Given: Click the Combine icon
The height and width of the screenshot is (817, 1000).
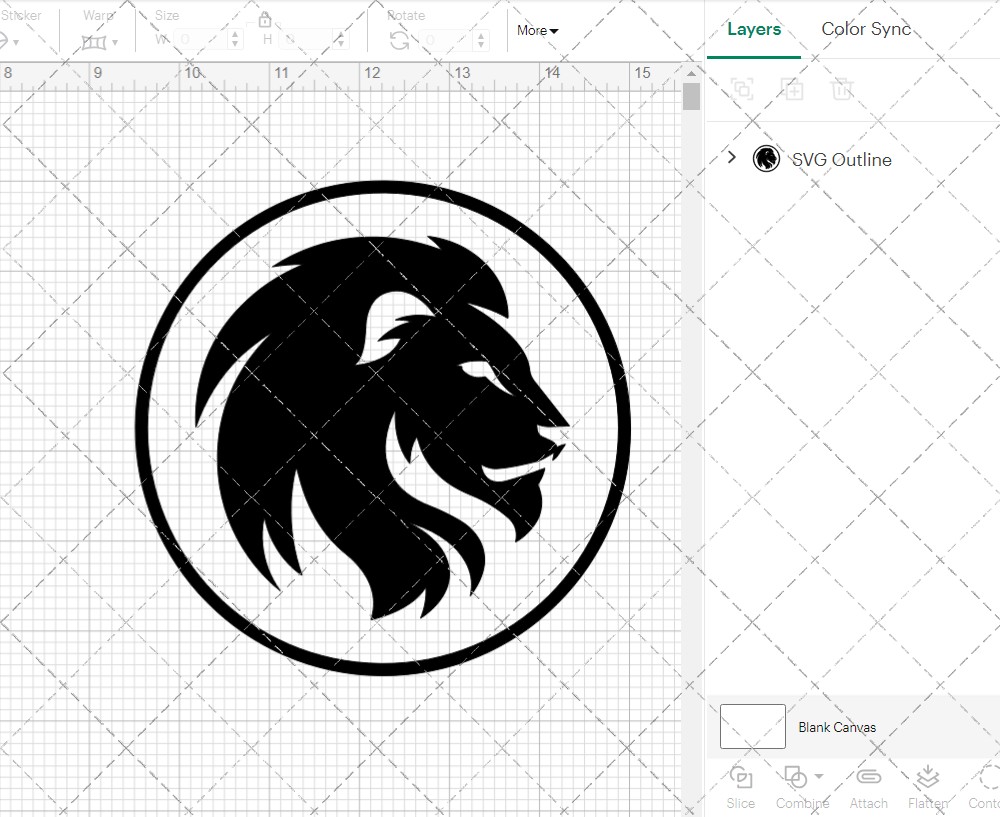Looking at the screenshot, I should click(x=796, y=778).
